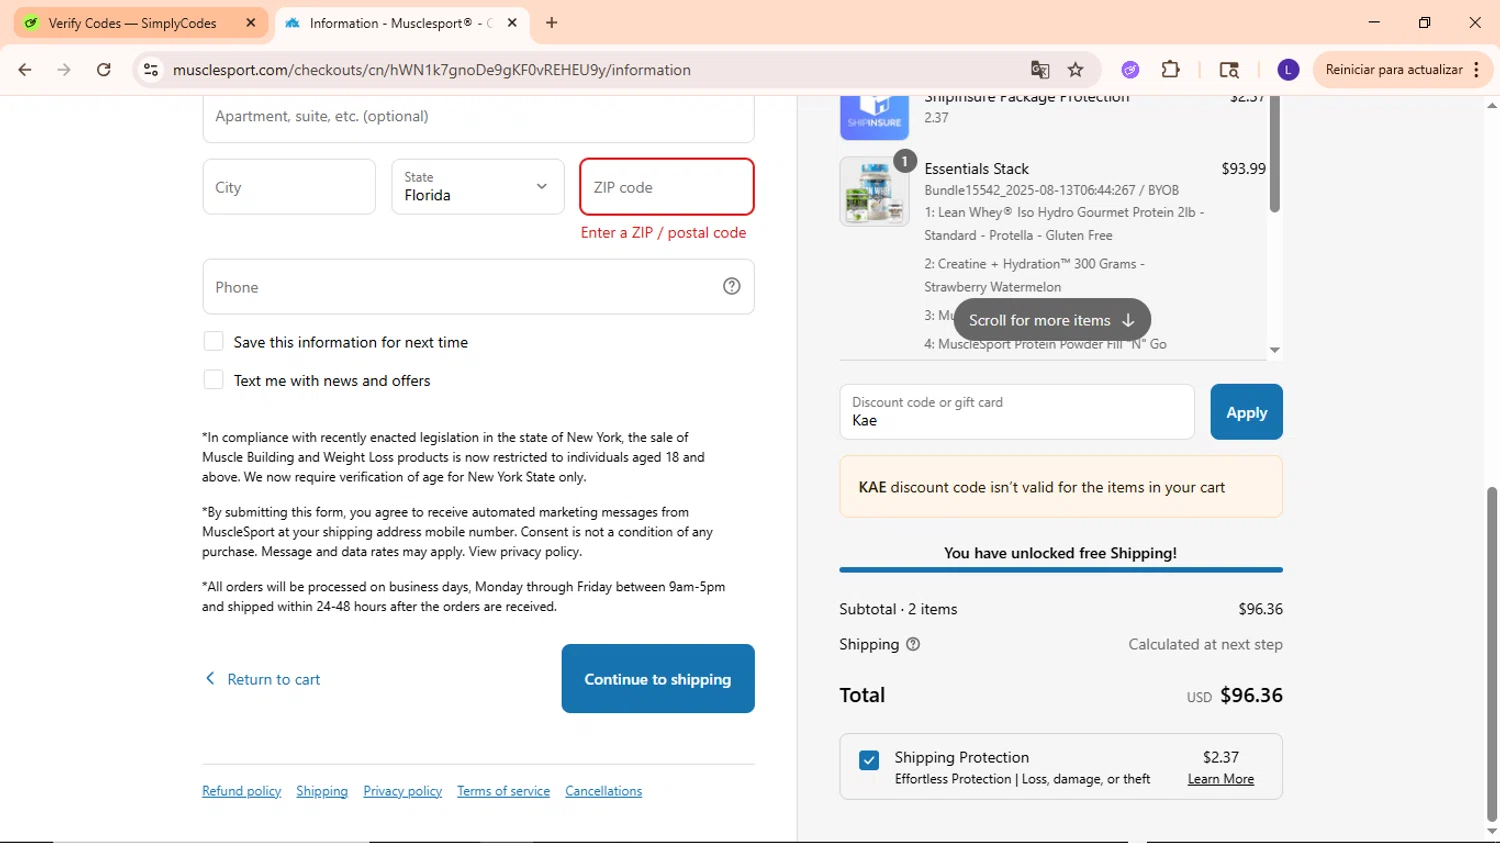The height and width of the screenshot is (843, 1500).
Task: Click the Discount code or gift card field
Action: point(1017,412)
